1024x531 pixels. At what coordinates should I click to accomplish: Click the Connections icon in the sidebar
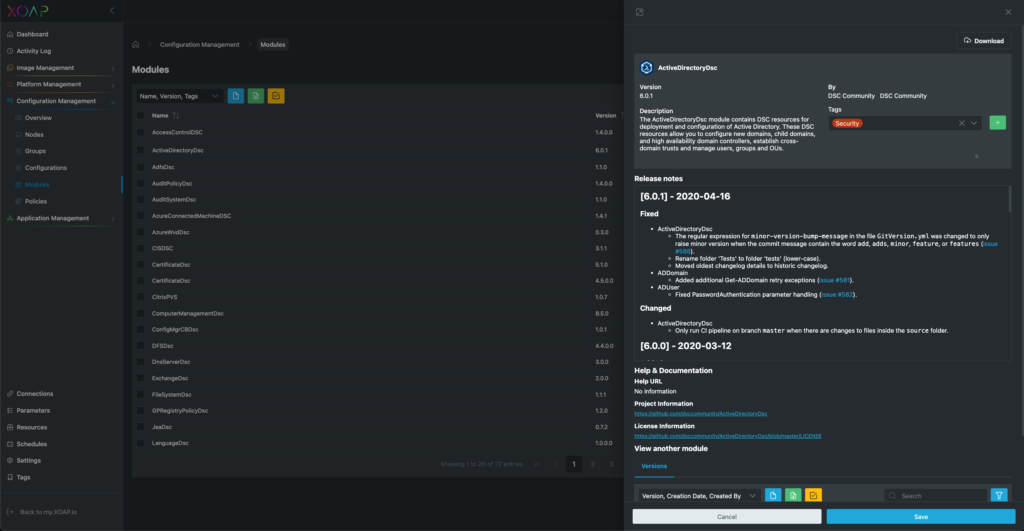pyautogui.click(x=10, y=394)
